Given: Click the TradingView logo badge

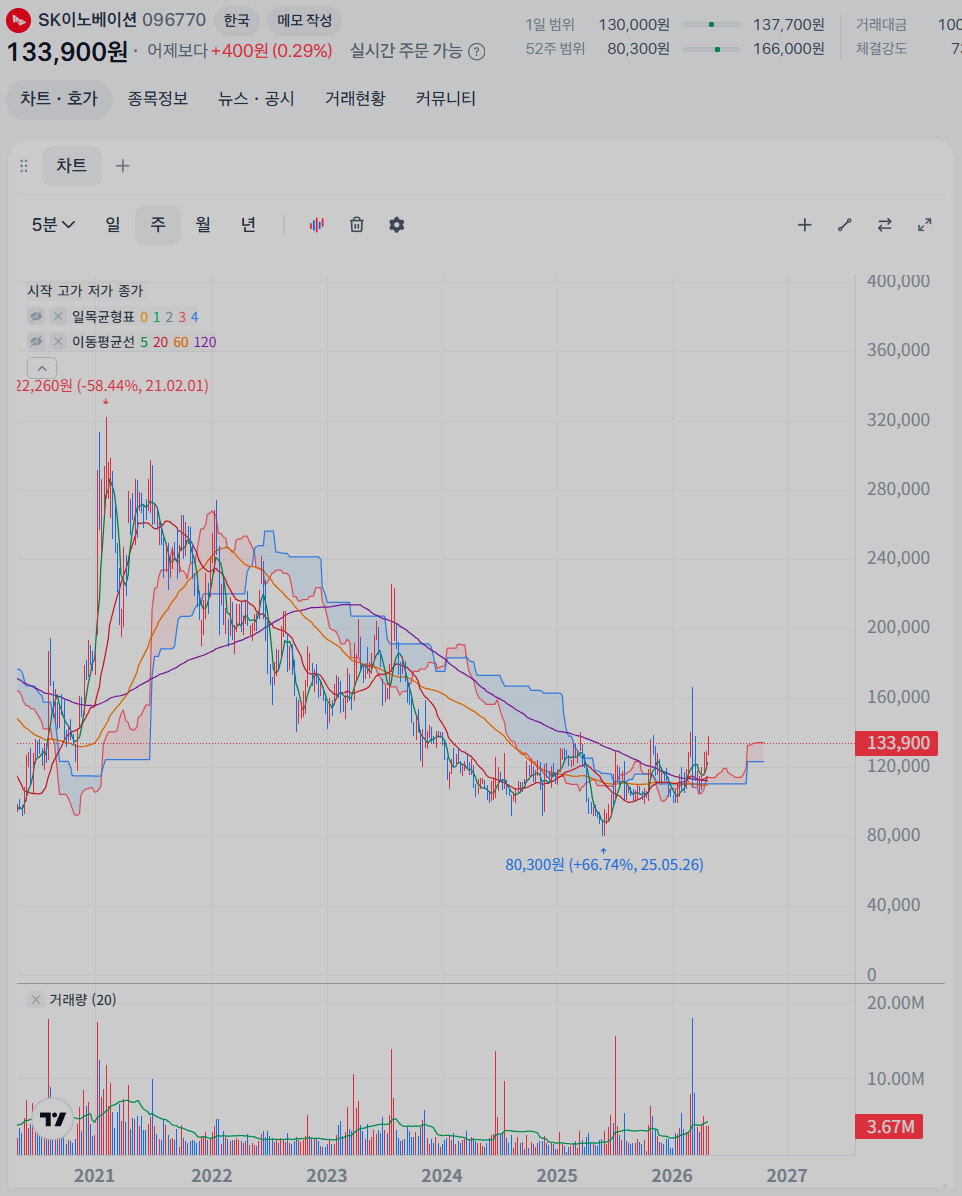Looking at the screenshot, I should point(53,1119).
